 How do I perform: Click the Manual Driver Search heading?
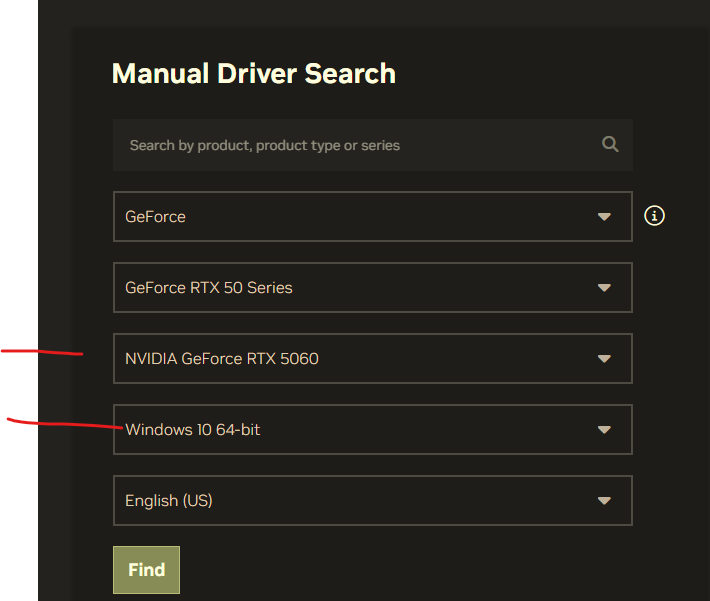(254, 74)
